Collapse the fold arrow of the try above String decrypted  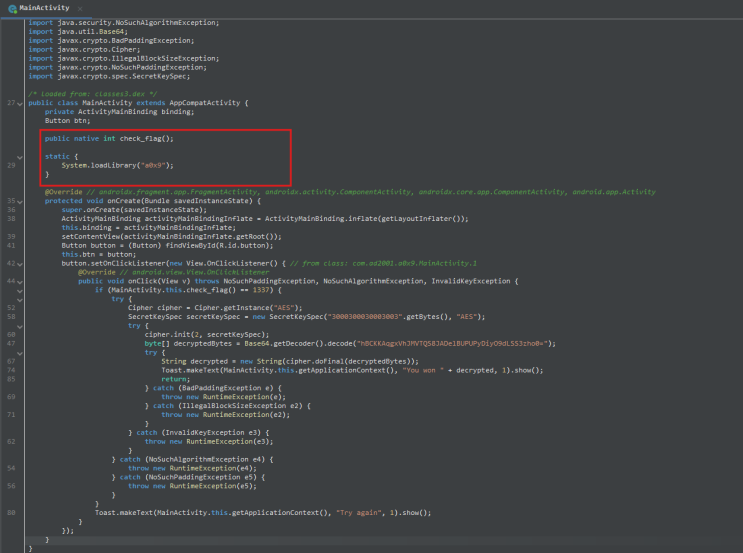(x=20, y=353)
